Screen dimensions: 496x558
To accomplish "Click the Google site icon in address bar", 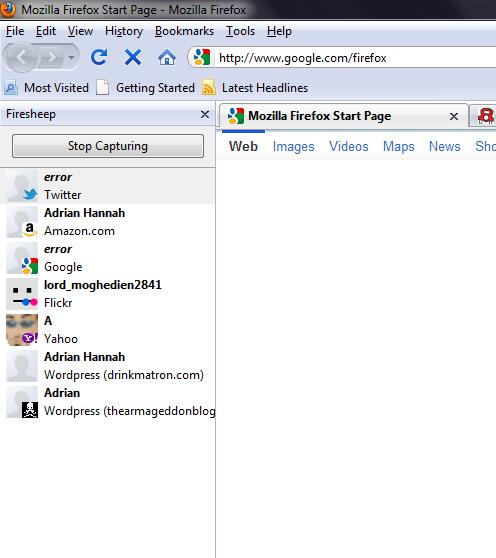I will (202, 57).
